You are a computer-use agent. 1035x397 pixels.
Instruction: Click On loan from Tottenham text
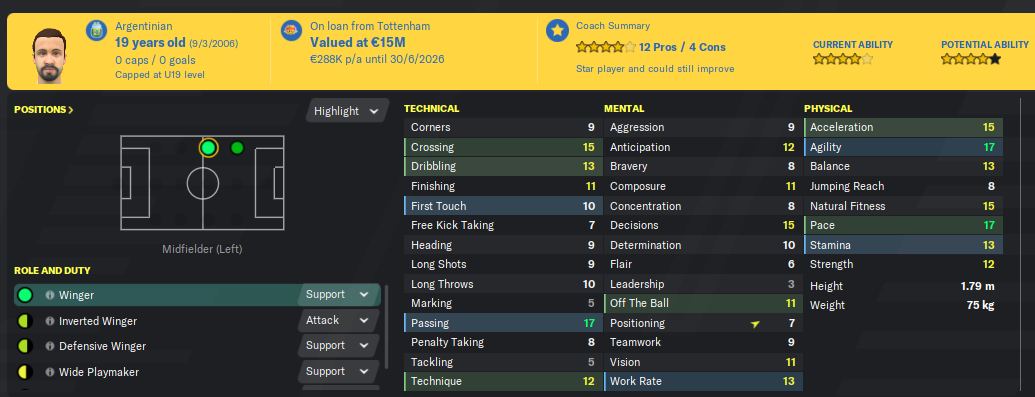pos(370,26)
